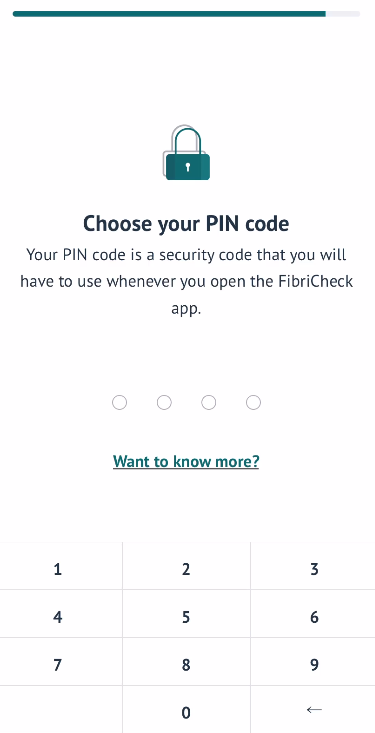Tap the backspace arrow key
Viewport: 375px width, 733px height.
313,710
